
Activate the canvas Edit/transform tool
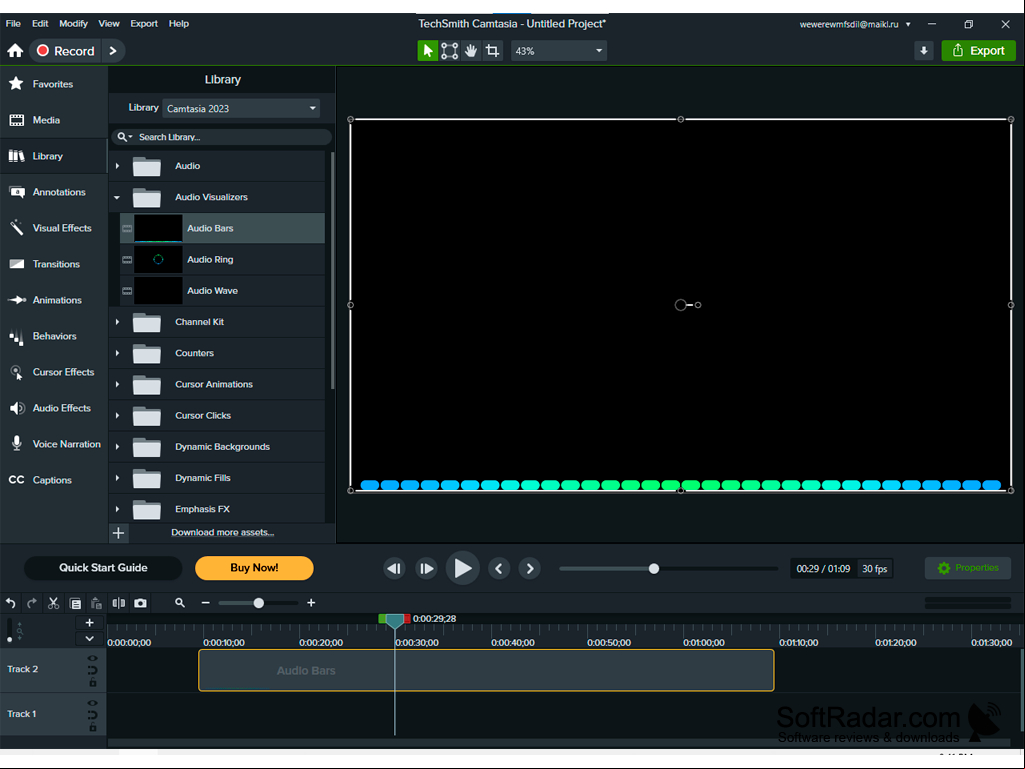(449, 50)
